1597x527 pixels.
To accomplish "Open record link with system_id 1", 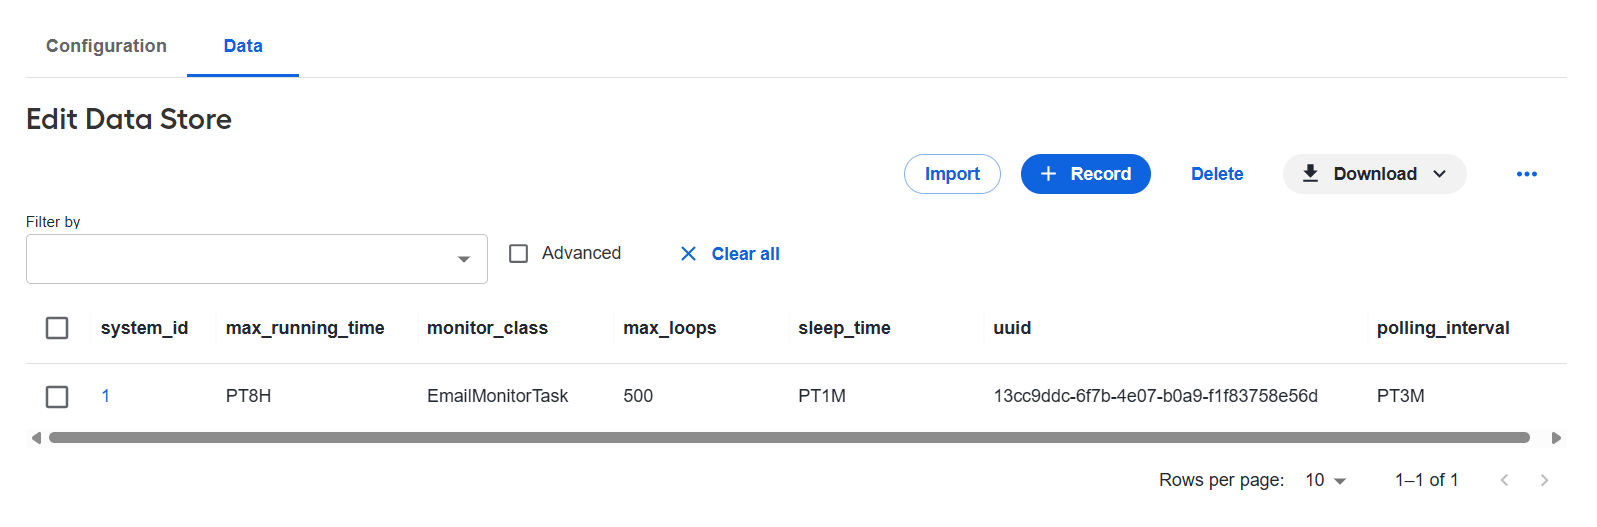I will click(x=105, y=396).
